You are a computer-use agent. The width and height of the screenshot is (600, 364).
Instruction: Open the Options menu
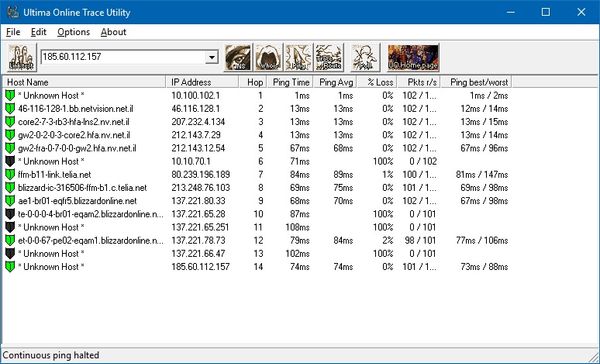[x=73, y=32]
